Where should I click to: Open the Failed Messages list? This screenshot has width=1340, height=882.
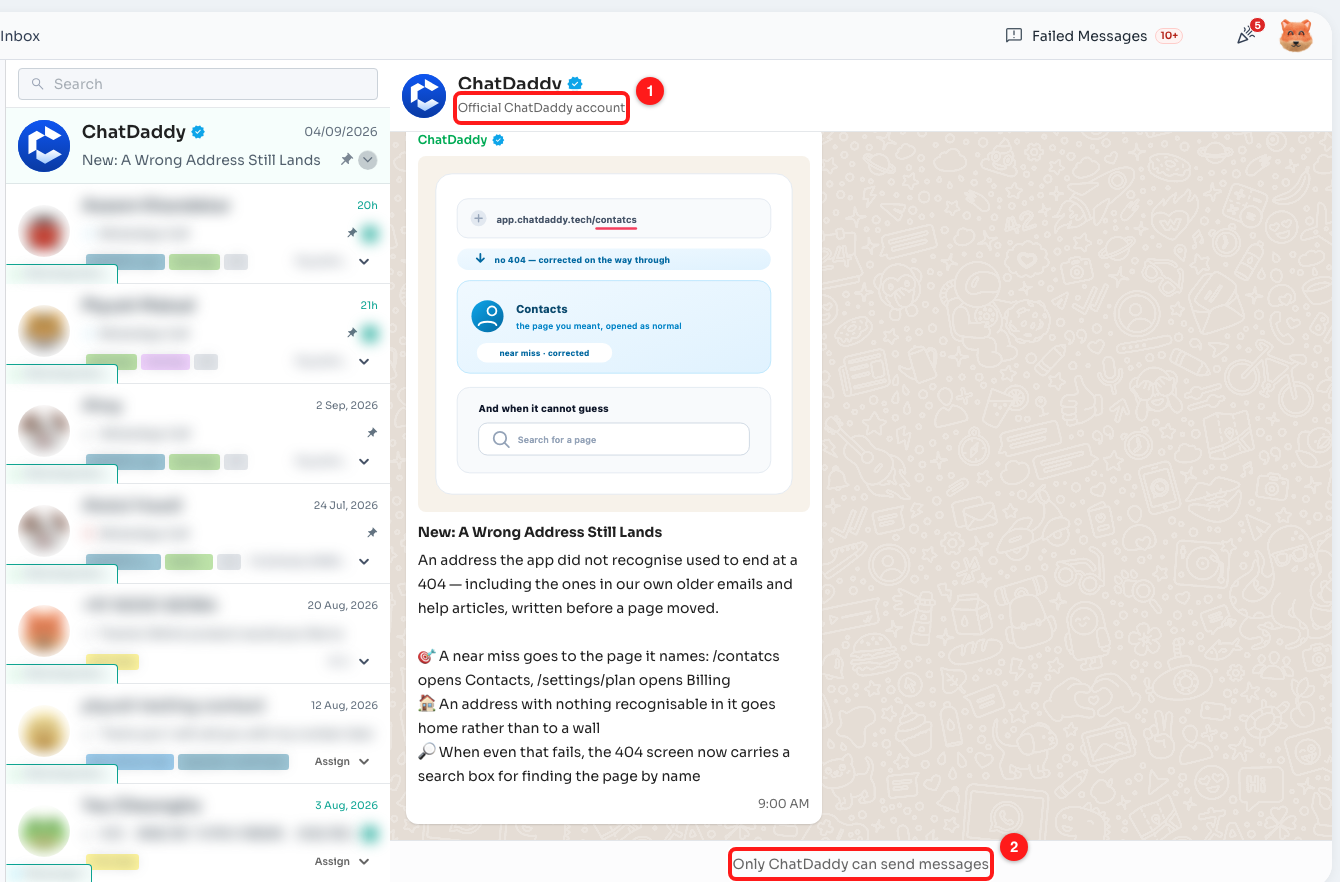pos(1093,36)
